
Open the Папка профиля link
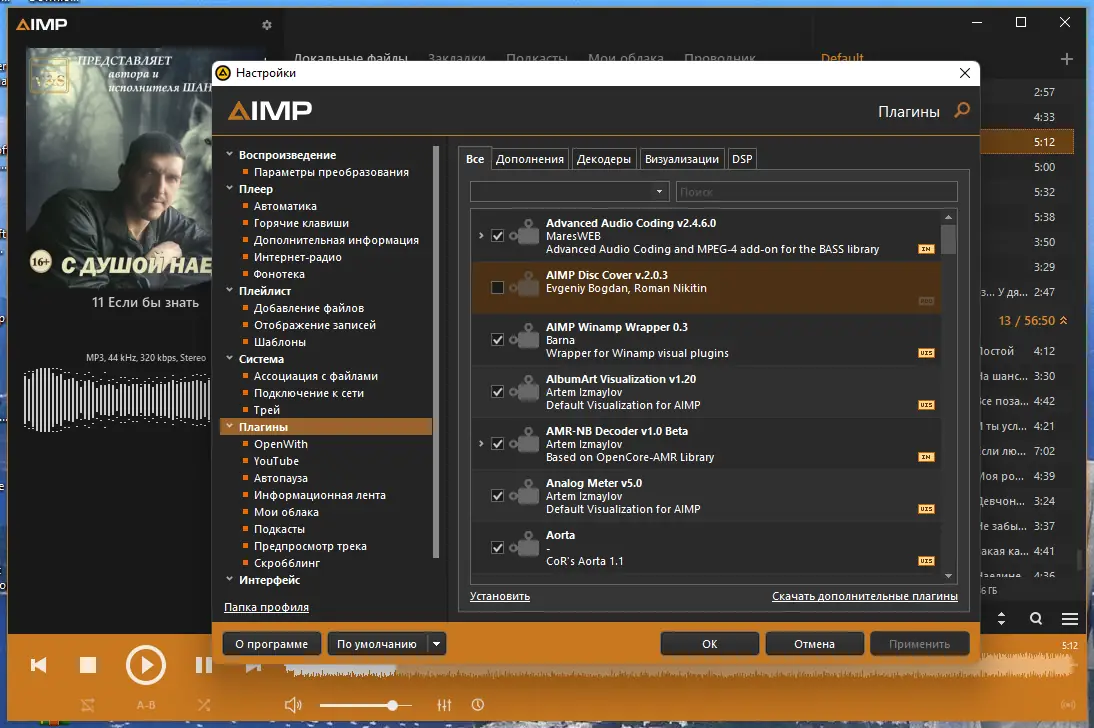point(267,607)
